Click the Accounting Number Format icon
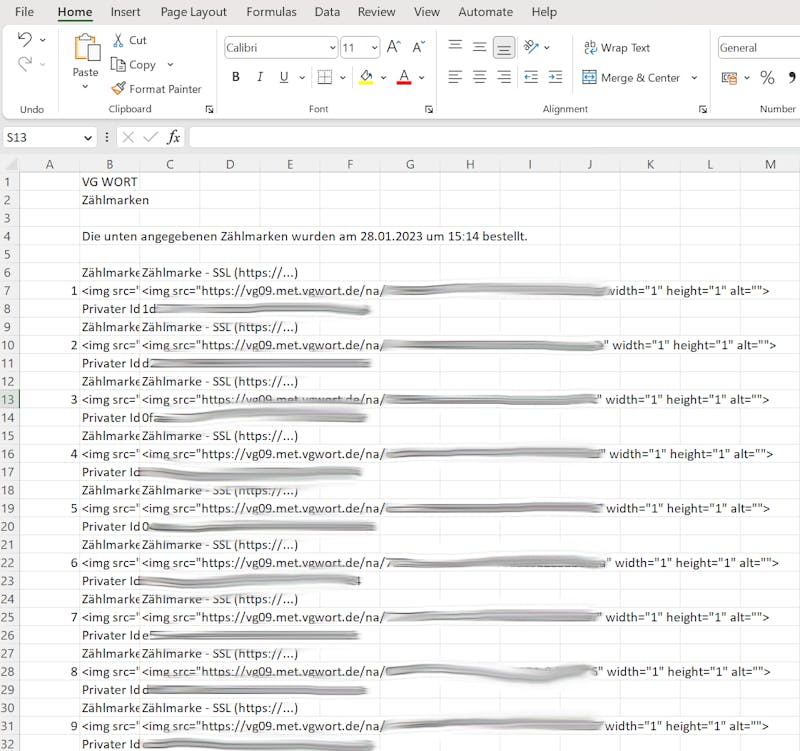Image resolution: width=800 pixels, height=751 pixels. (729, 78)
